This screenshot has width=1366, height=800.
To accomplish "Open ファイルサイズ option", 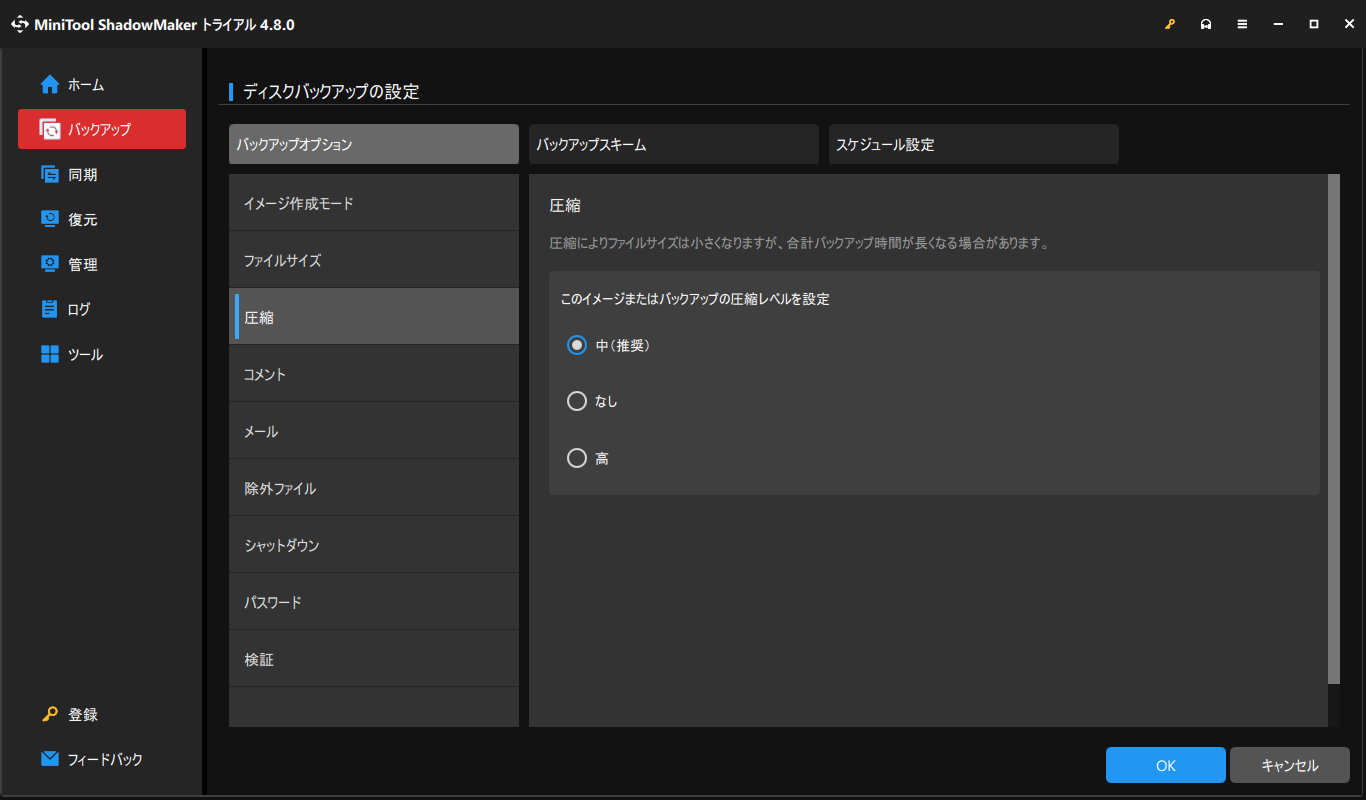I will pyautogui.click(x=374, y=260).
